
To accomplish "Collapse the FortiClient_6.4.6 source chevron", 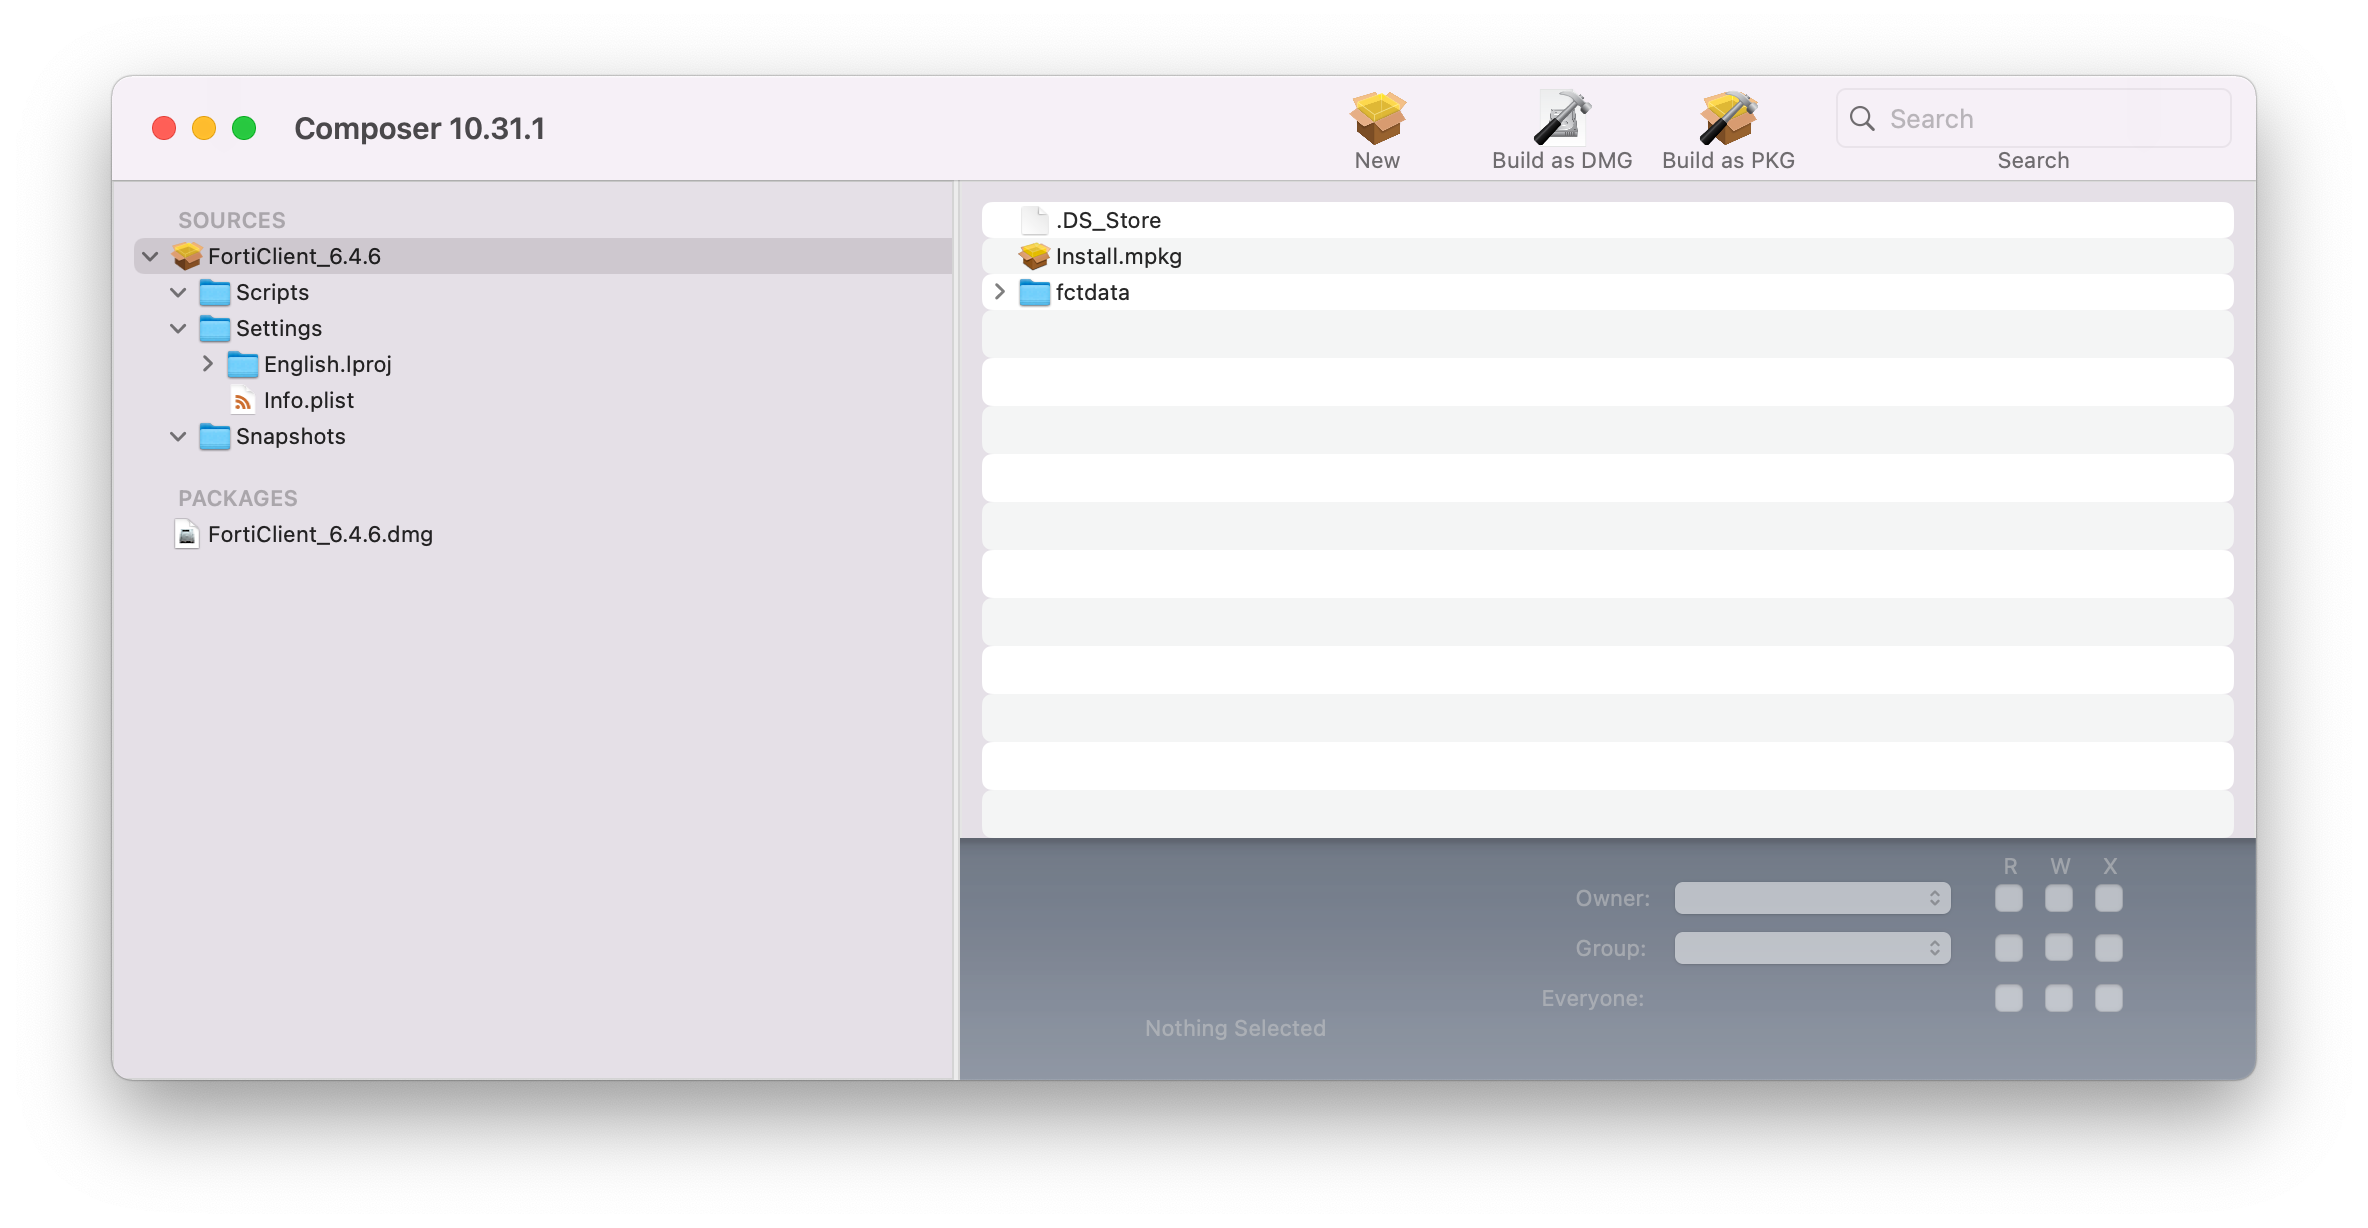I will click(150, 256).
